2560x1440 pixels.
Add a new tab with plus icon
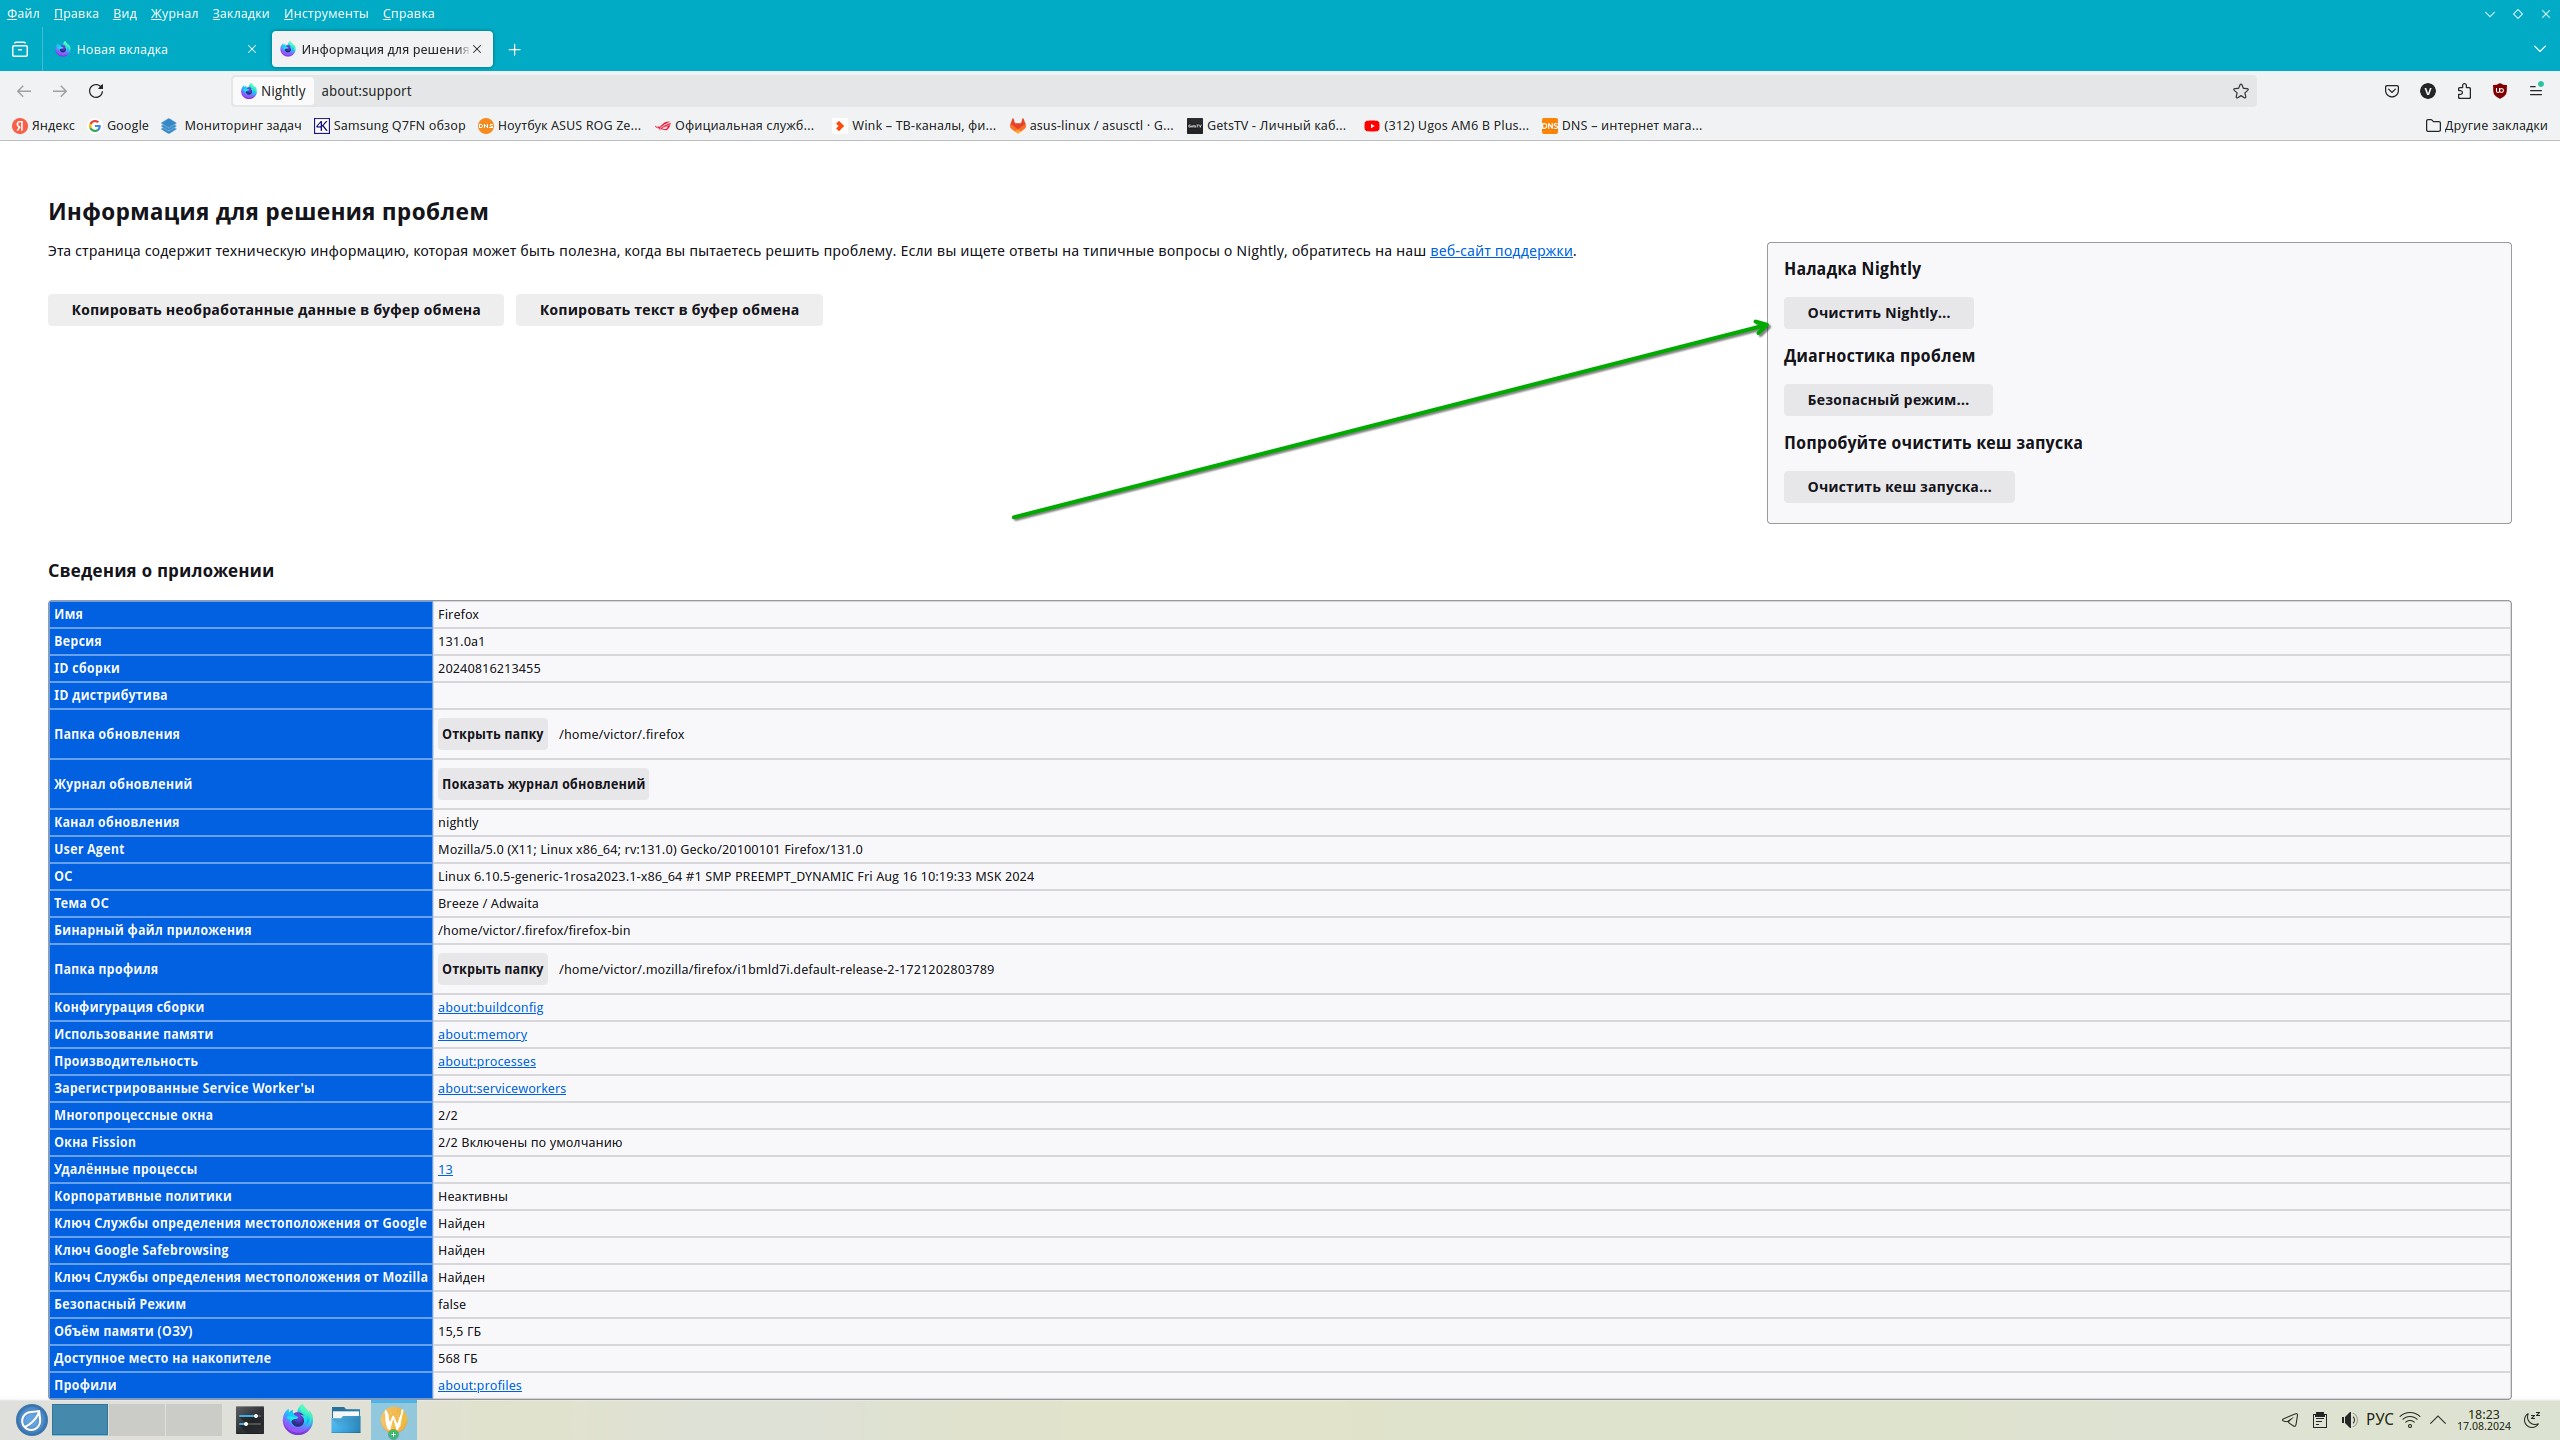[514, 49]
